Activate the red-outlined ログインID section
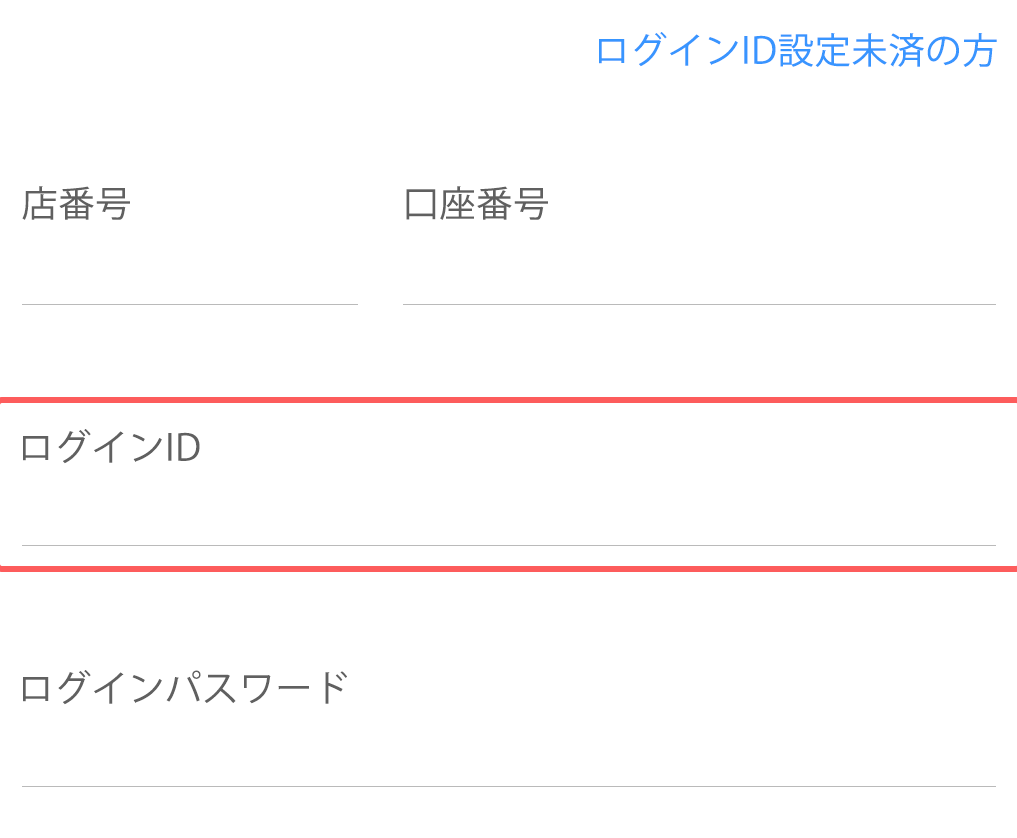 click(508, 485)
